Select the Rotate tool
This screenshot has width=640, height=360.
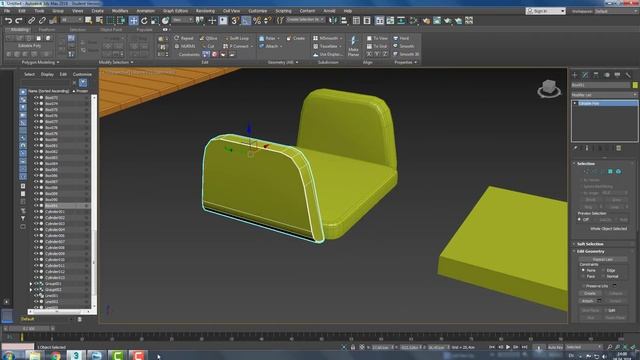(x=144, y=20)
